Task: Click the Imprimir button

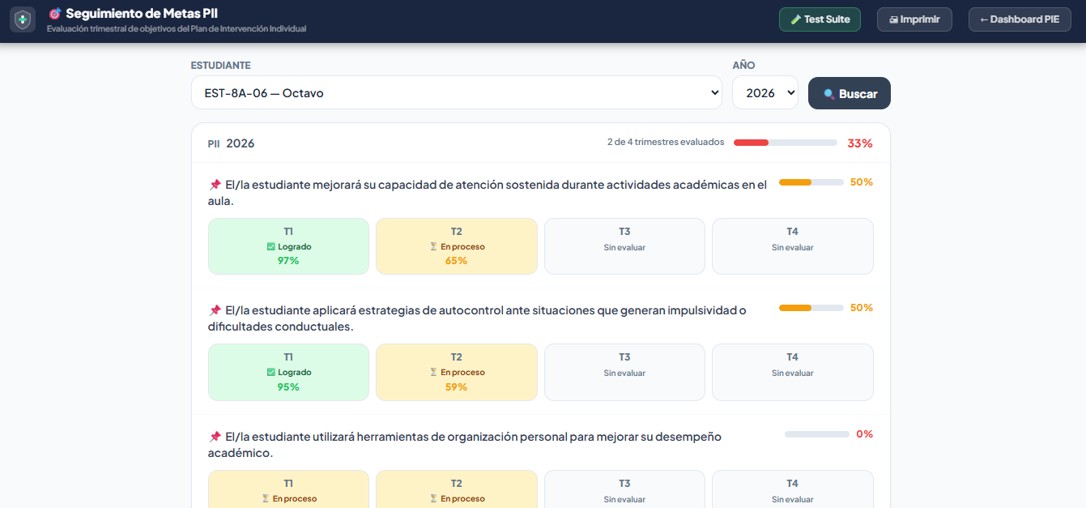Action: point(914,19)
